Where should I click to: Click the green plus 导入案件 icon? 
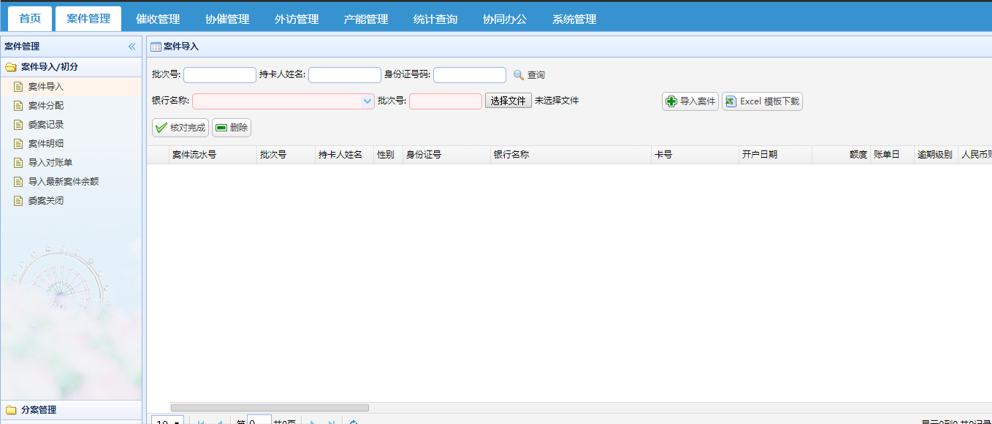coord(671,101)
